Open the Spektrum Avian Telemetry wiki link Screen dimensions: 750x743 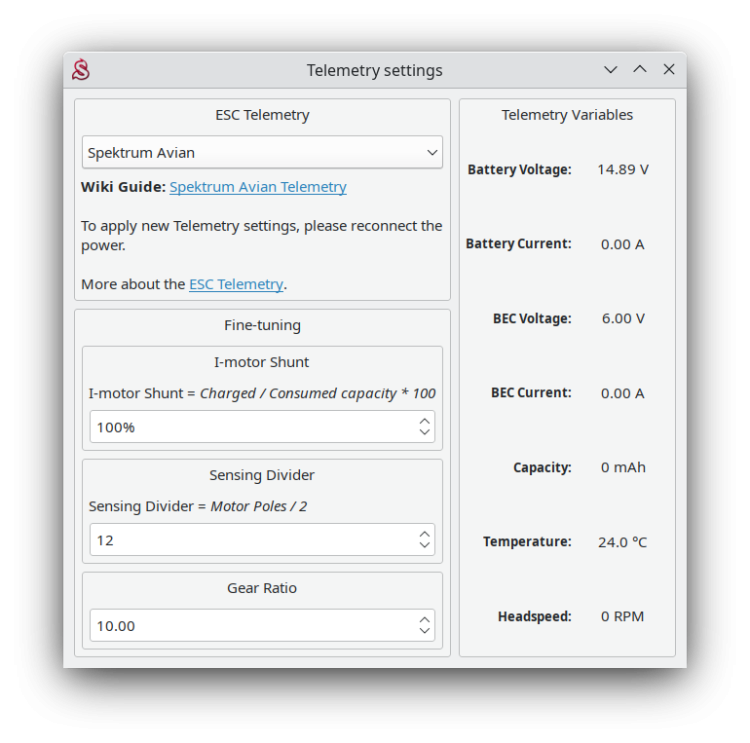click(x=258, y=187)
